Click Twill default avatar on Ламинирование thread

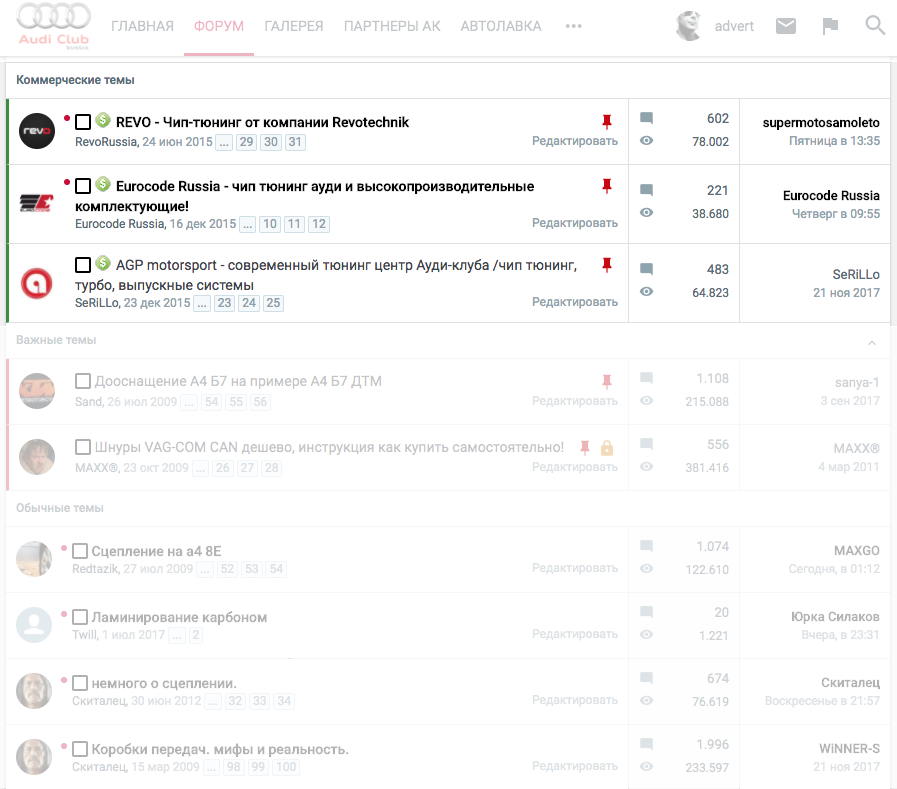pos(34,625)
